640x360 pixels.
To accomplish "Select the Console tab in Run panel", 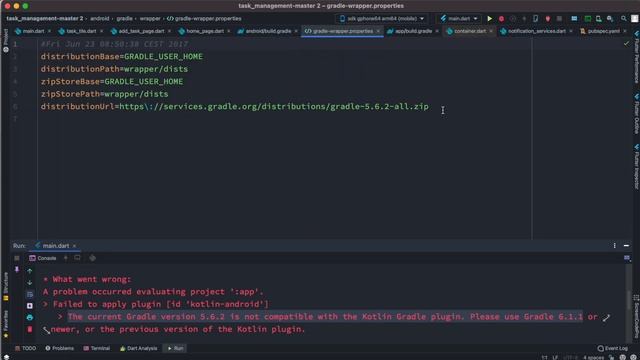I will click(x=43, y=258).
